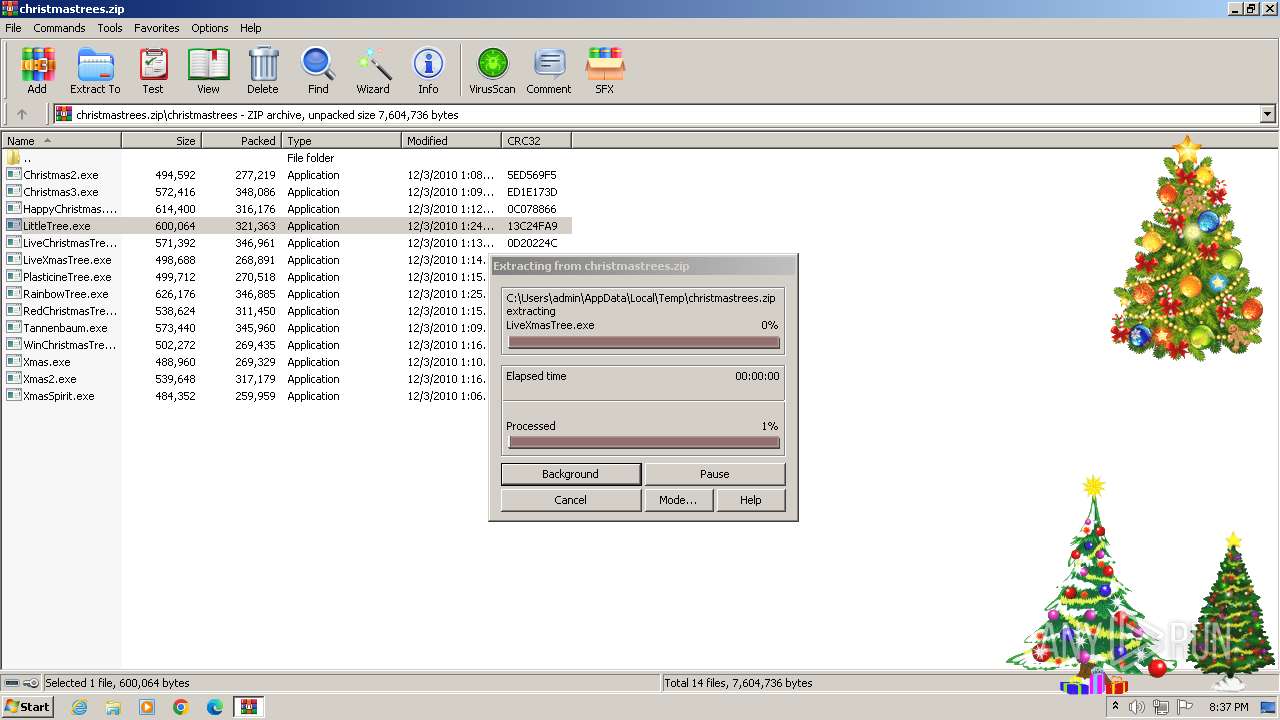1280x720 pixels.
Task: Click the archive path address field
Action: coord(658,114)
